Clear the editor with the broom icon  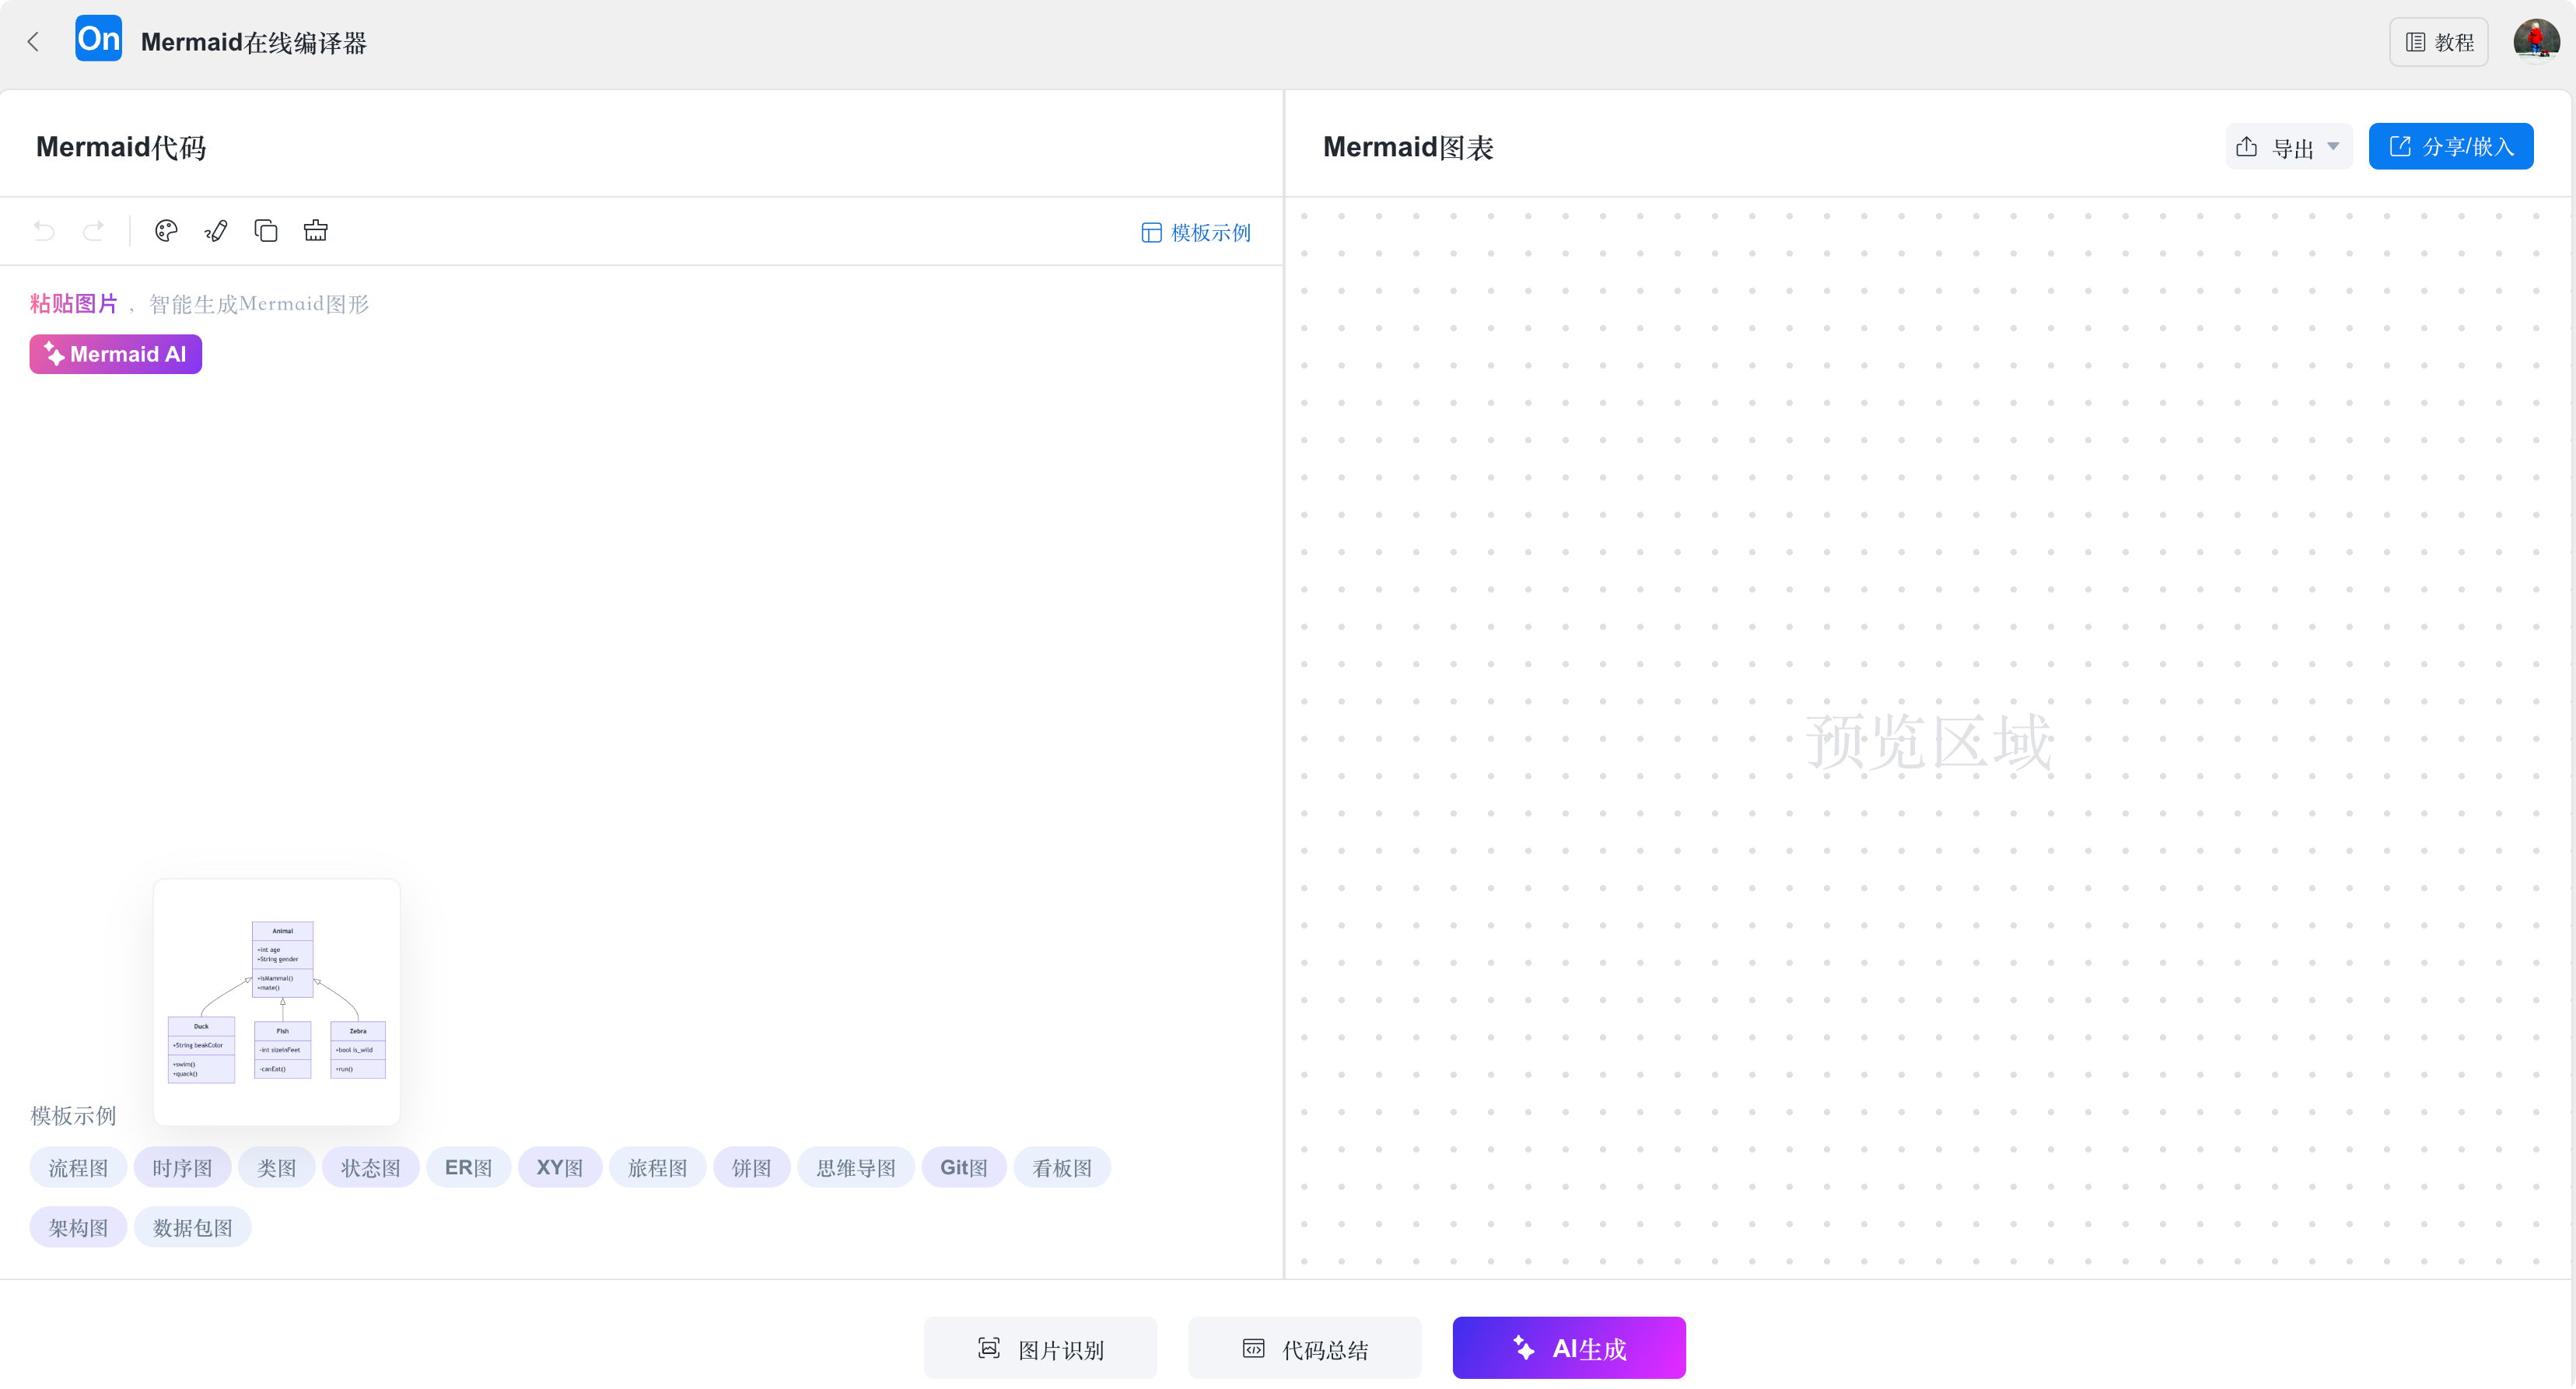[316, 231]
